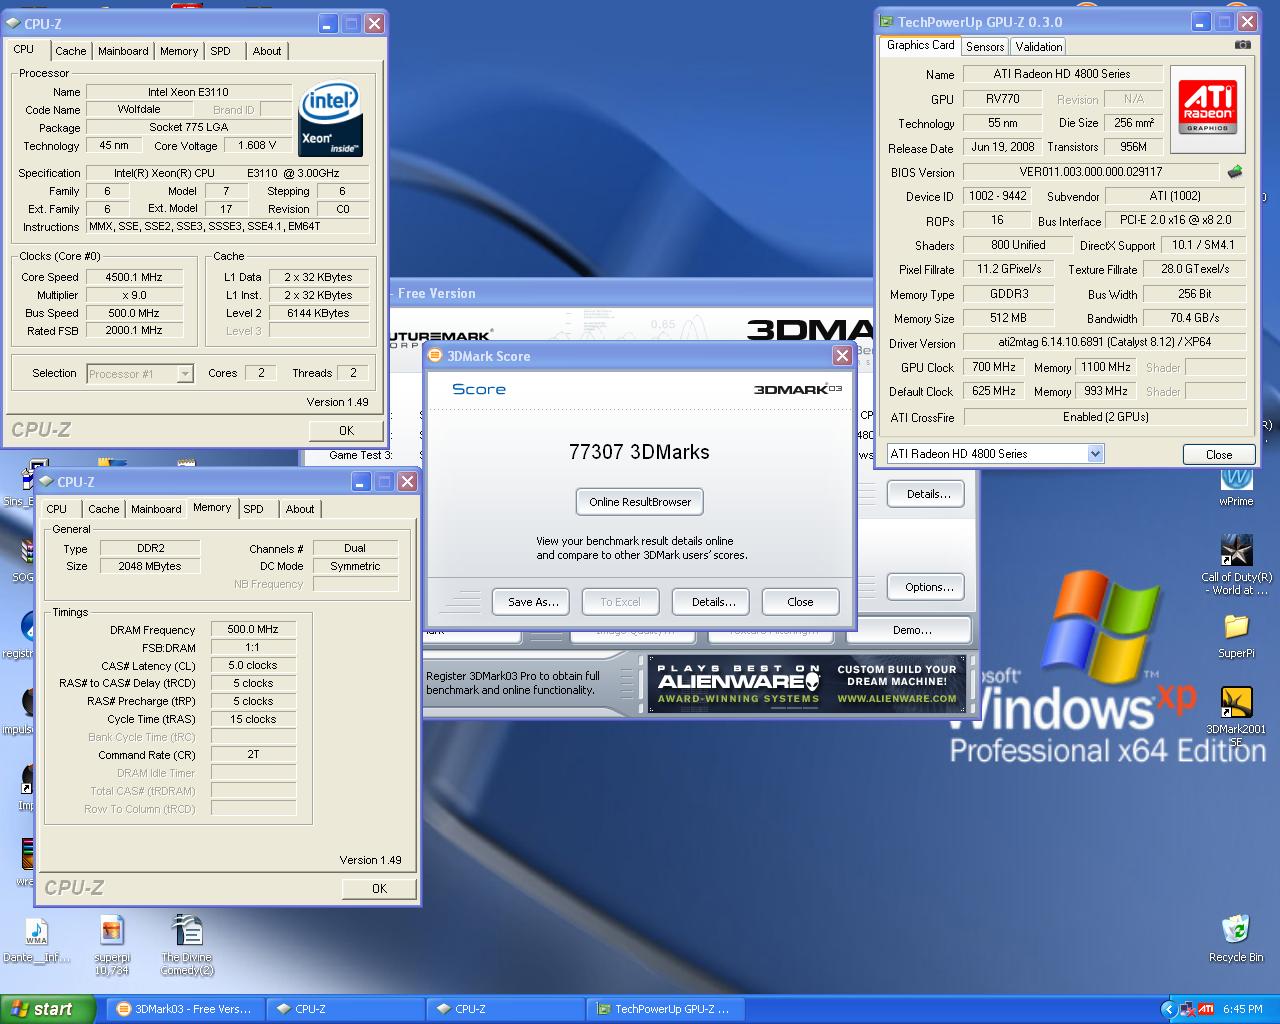Click the GPU-Z screenshot camera icon
Viewport: 1280px width, 1024px height.
[1242, 45]
